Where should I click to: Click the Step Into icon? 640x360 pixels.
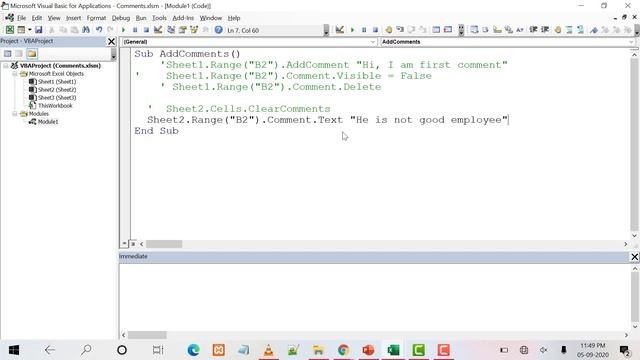400,29
